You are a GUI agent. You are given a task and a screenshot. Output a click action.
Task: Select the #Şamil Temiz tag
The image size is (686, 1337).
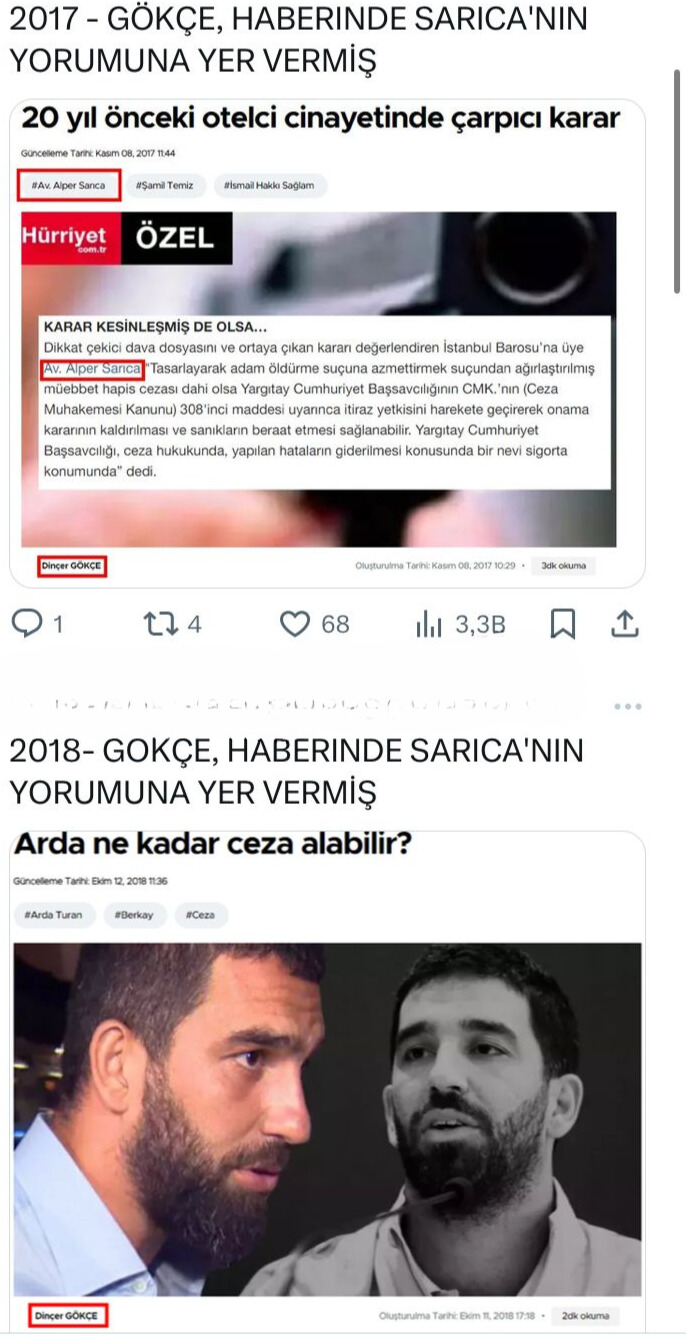point(168,185)
